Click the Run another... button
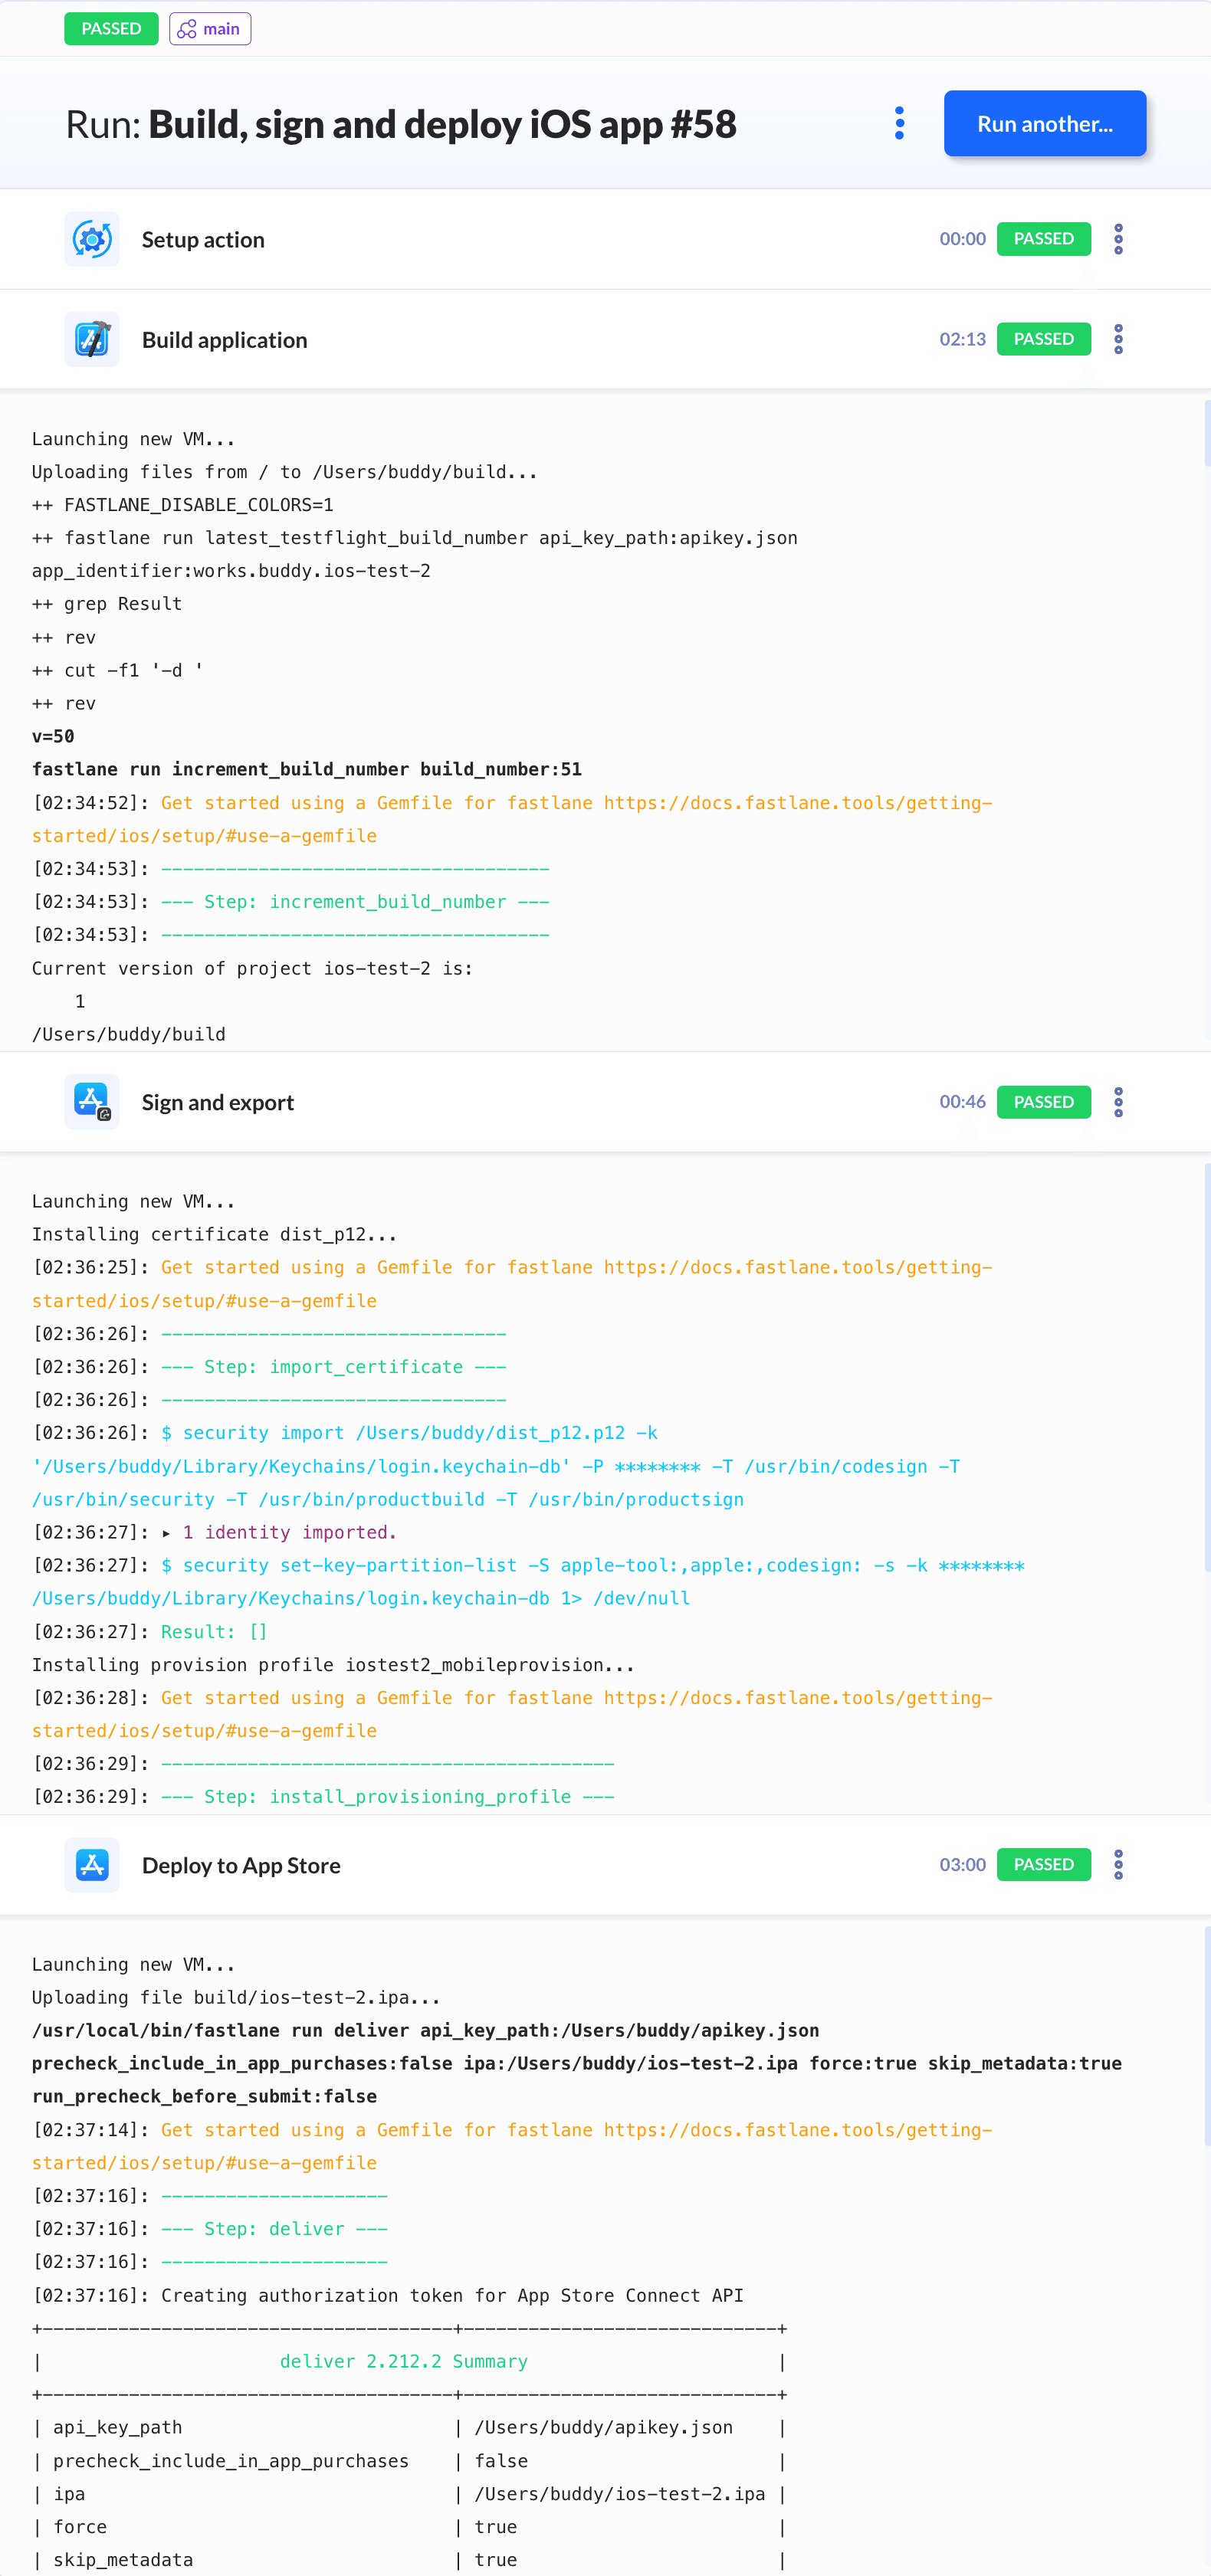The image size is (1211, 2576). pyautogui.click(x=1044, y=123)
